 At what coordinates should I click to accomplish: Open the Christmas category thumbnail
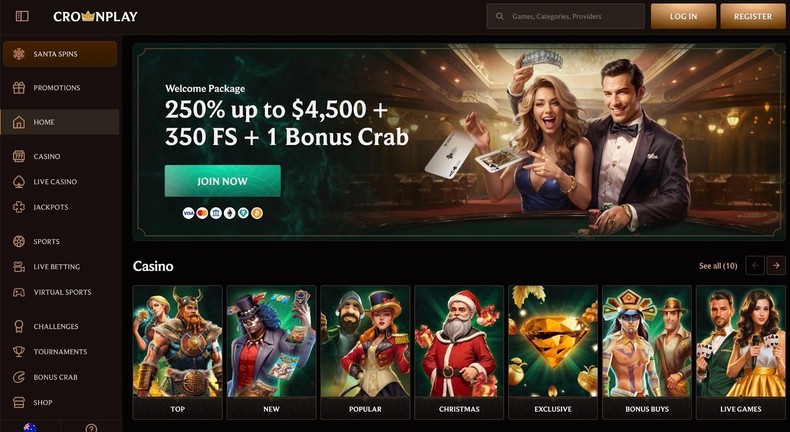coord(459,352)
